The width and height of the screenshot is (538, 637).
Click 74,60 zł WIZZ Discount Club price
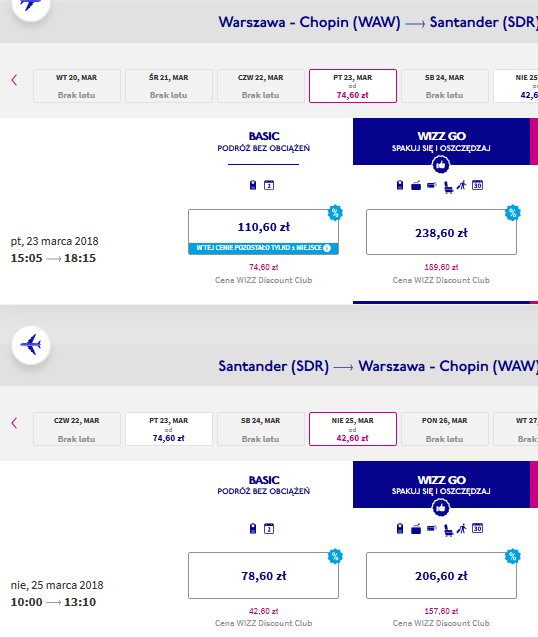(263, 267)
